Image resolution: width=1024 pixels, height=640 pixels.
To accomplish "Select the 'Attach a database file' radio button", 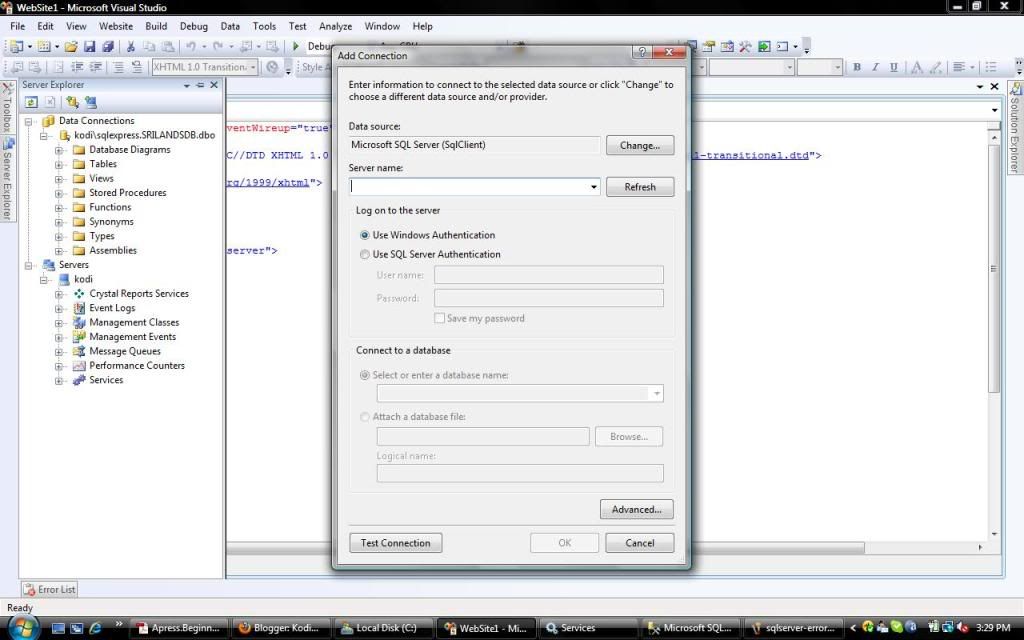I will click(x=364, y=417).
